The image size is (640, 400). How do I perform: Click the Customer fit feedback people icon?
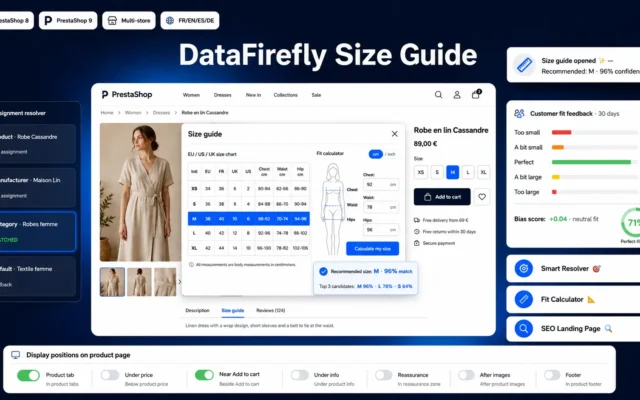click(519, 113)
